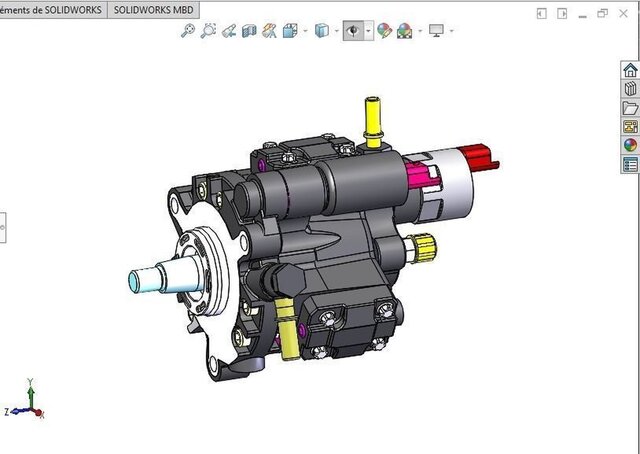This screenshot has height=454, width=640.
Task: Click the Zoom to Fit magnifier icon
Action: [188, 31]
